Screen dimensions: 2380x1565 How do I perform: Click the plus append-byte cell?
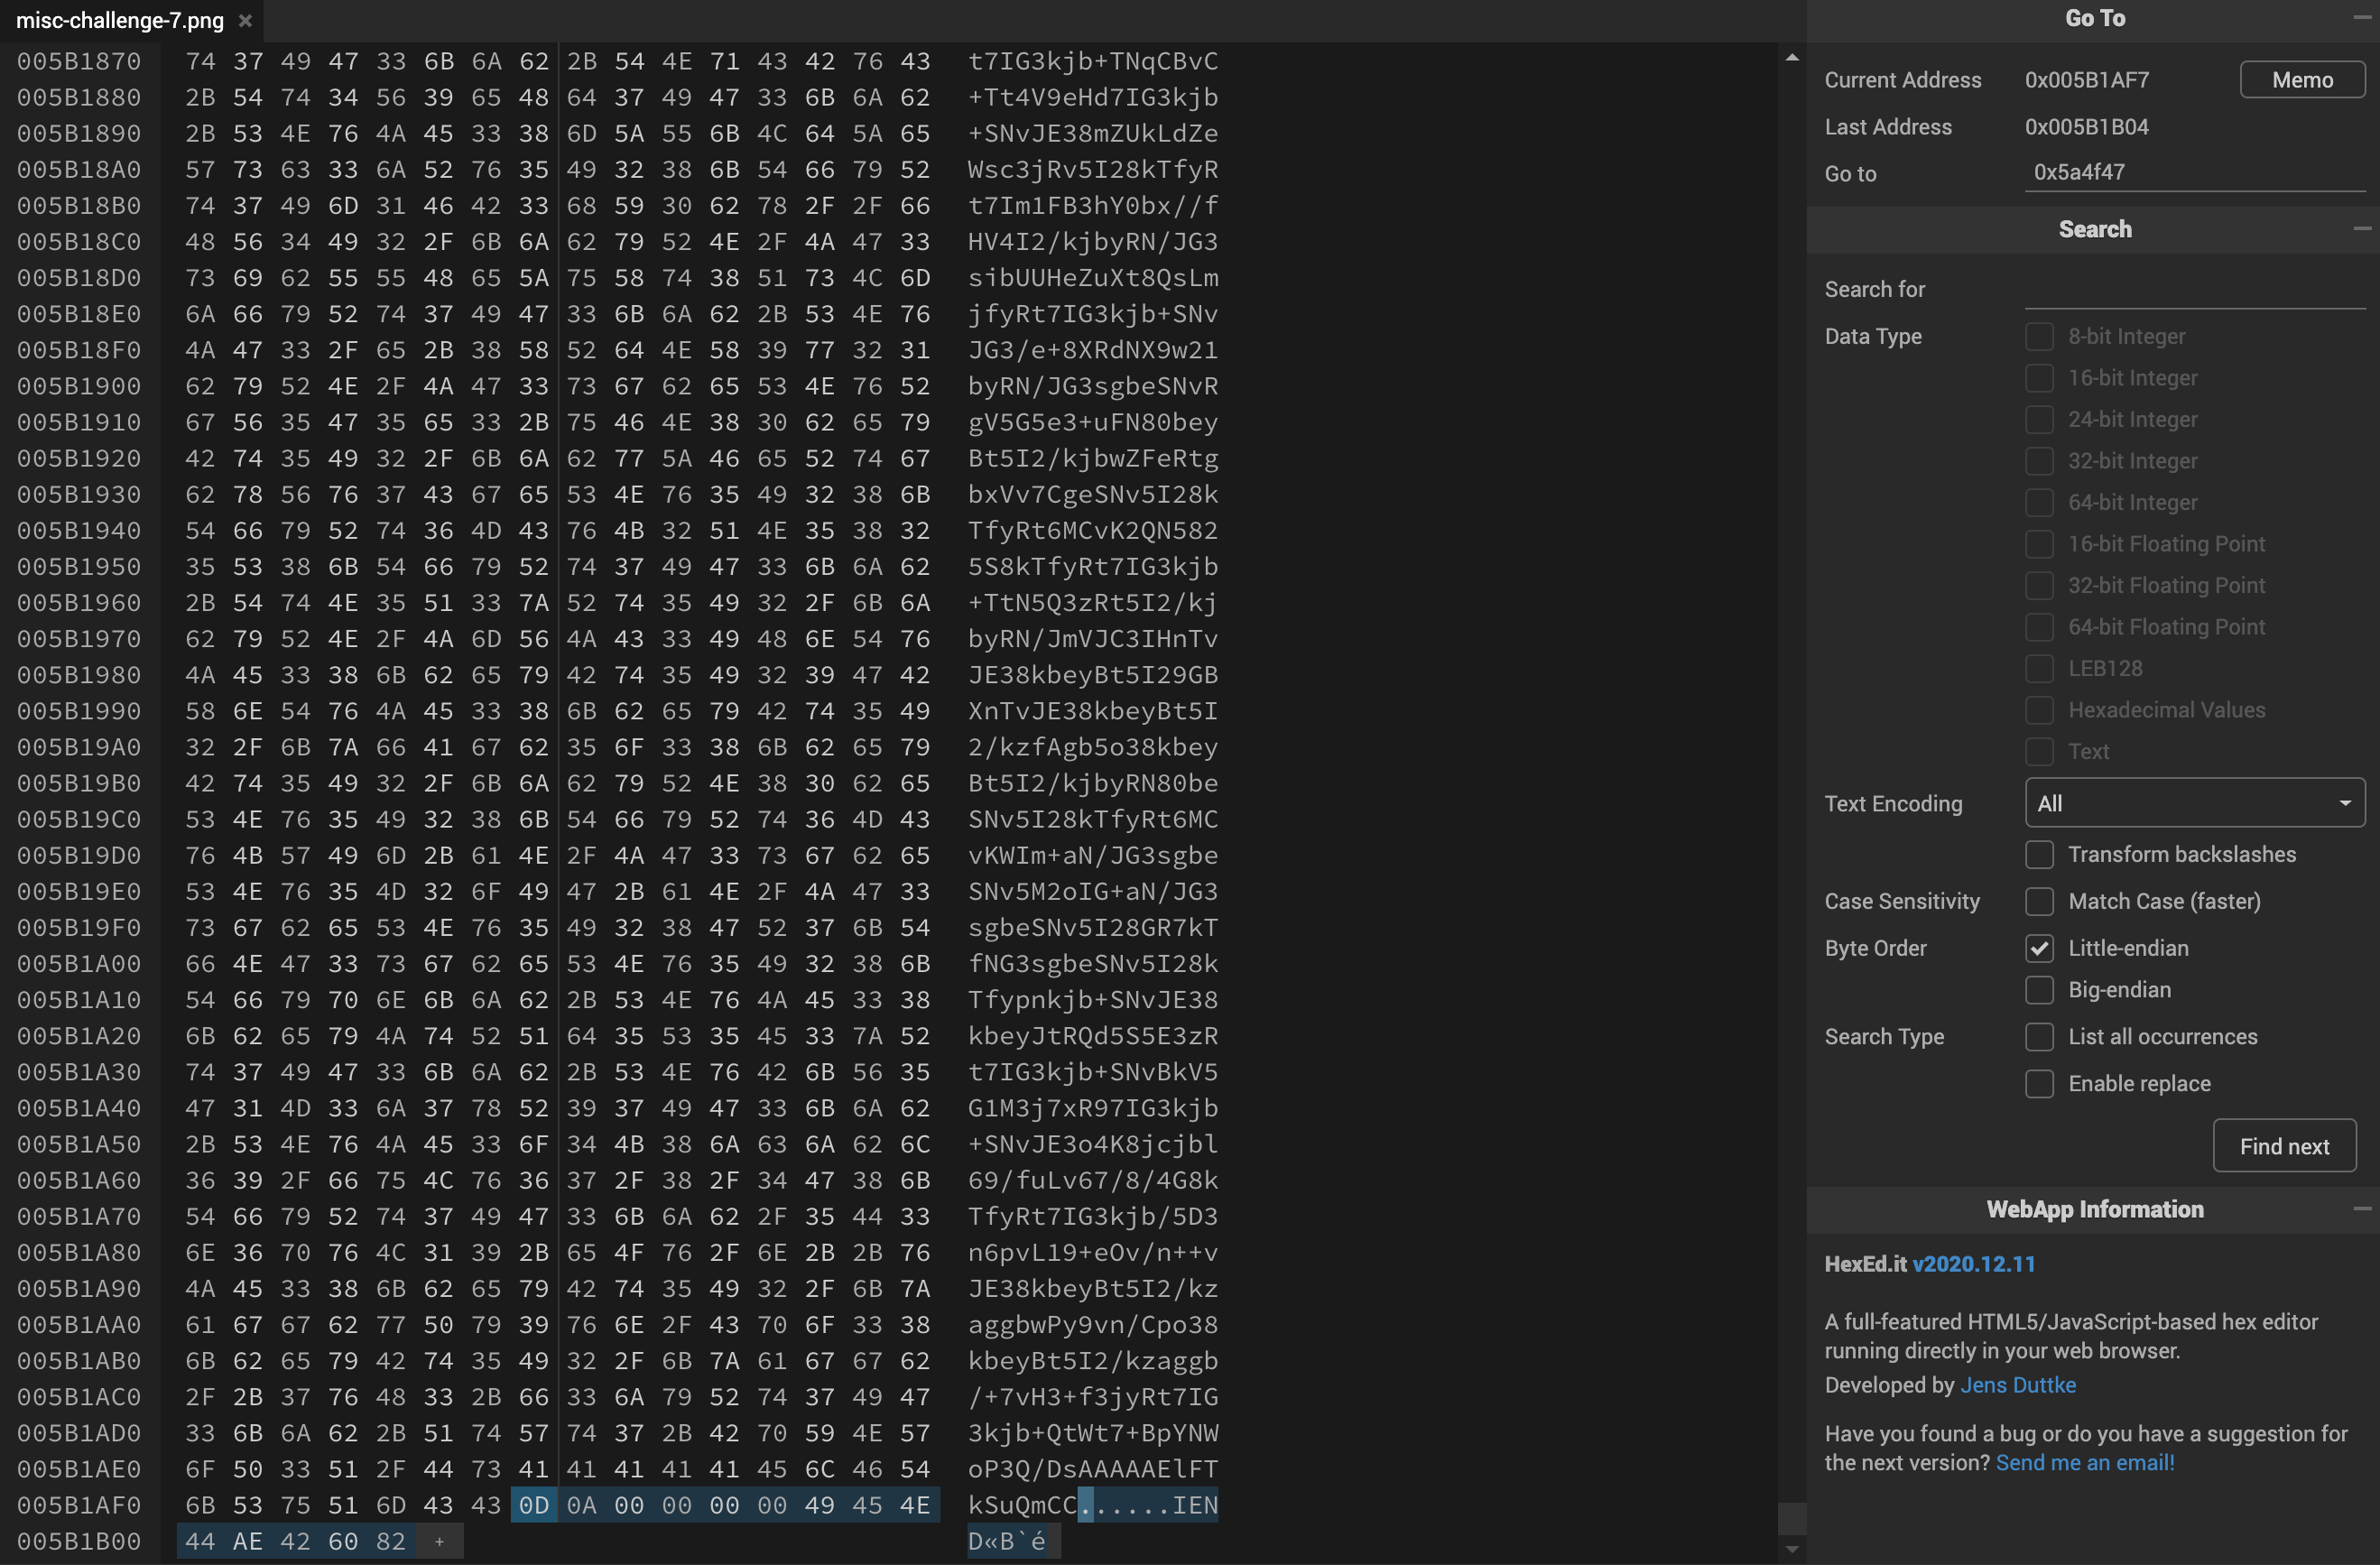pos(439,1541)
